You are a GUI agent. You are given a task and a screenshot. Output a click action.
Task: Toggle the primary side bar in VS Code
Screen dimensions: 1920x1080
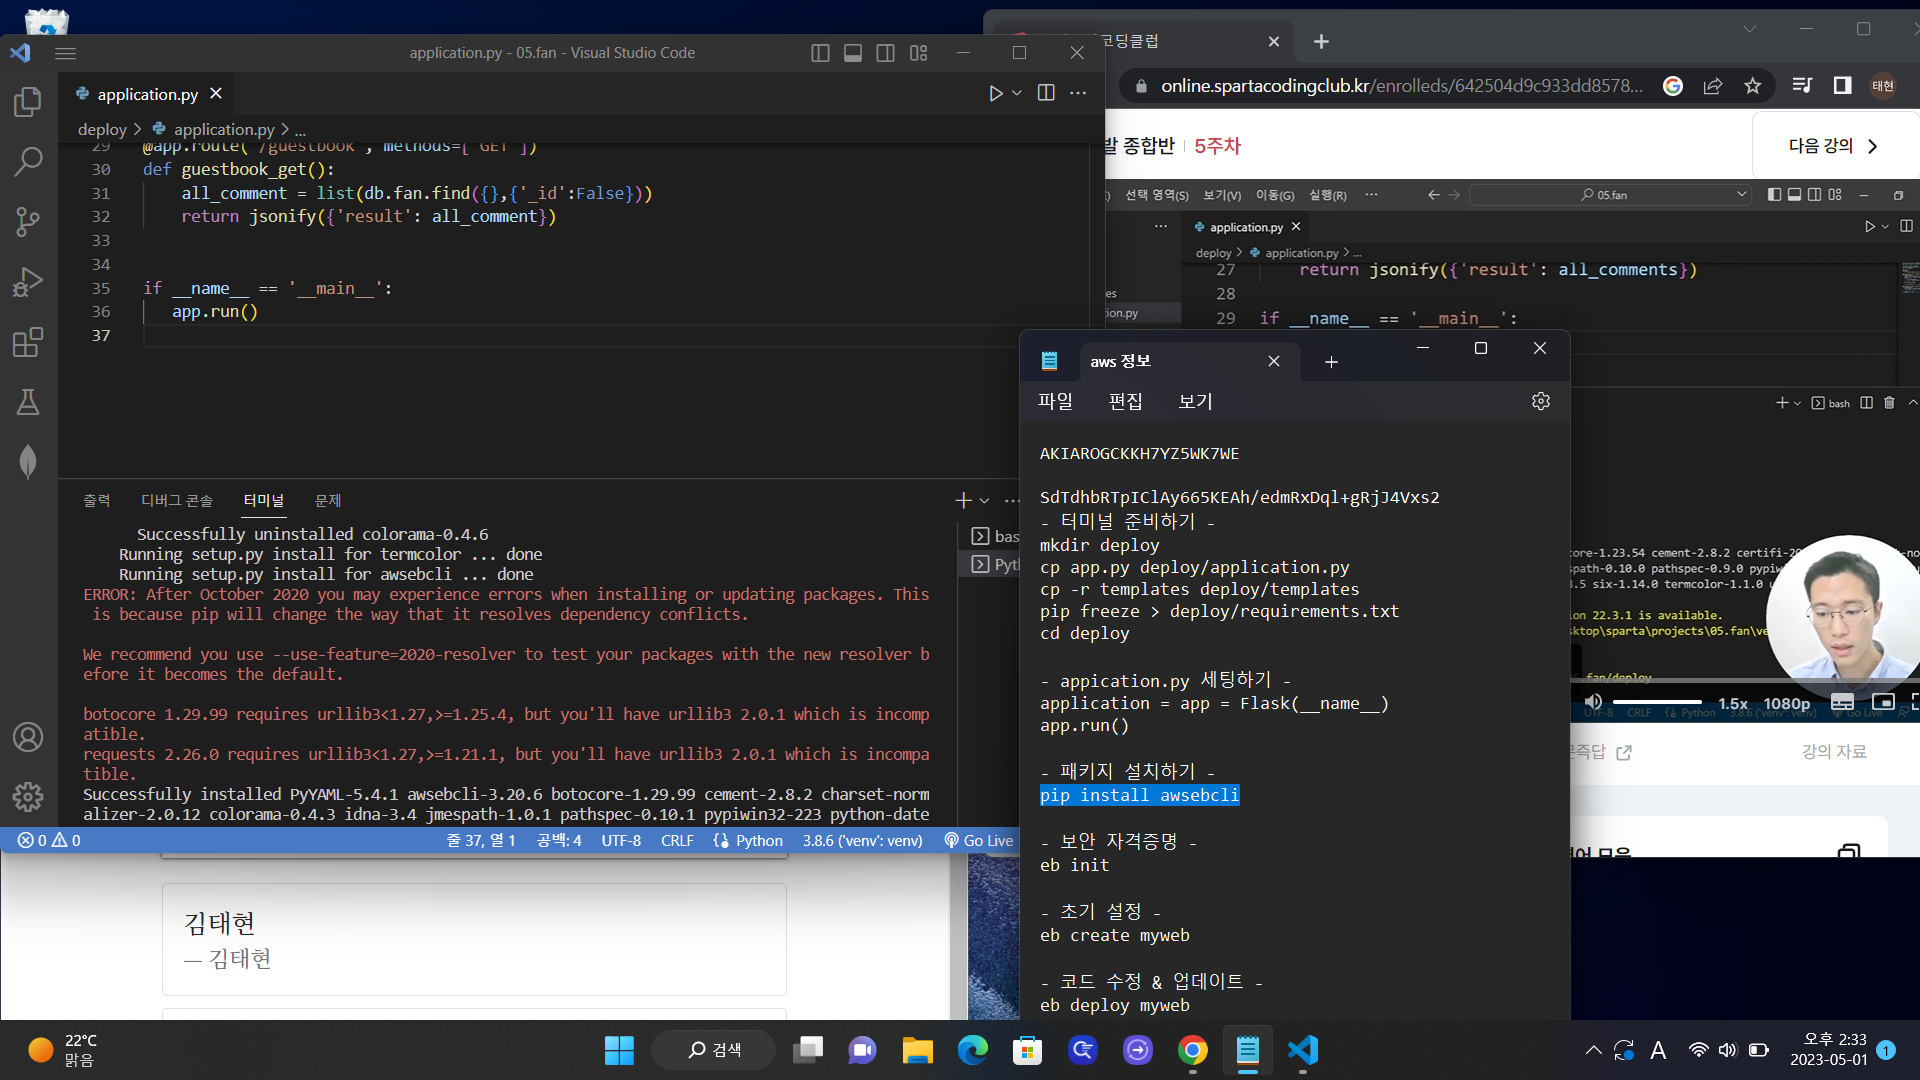820,53
